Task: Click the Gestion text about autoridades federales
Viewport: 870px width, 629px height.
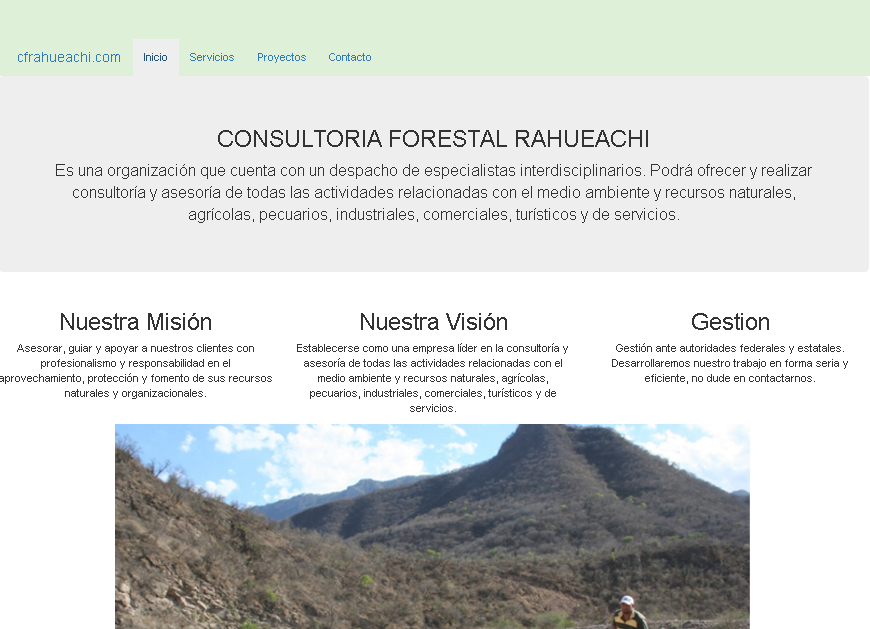Action: click(x=730, y=363)
